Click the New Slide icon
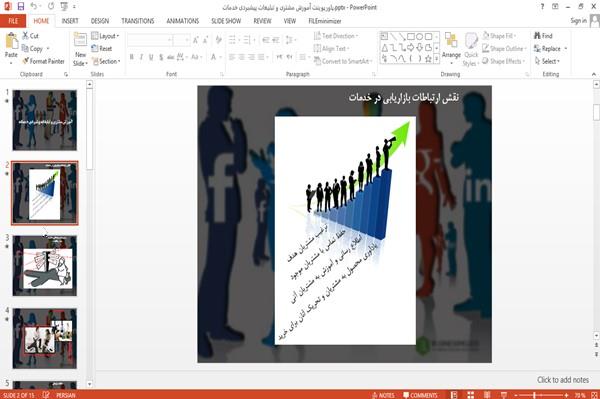Viewport: 600px width, 399px height. pyautogui.click(x=80, y=41)
